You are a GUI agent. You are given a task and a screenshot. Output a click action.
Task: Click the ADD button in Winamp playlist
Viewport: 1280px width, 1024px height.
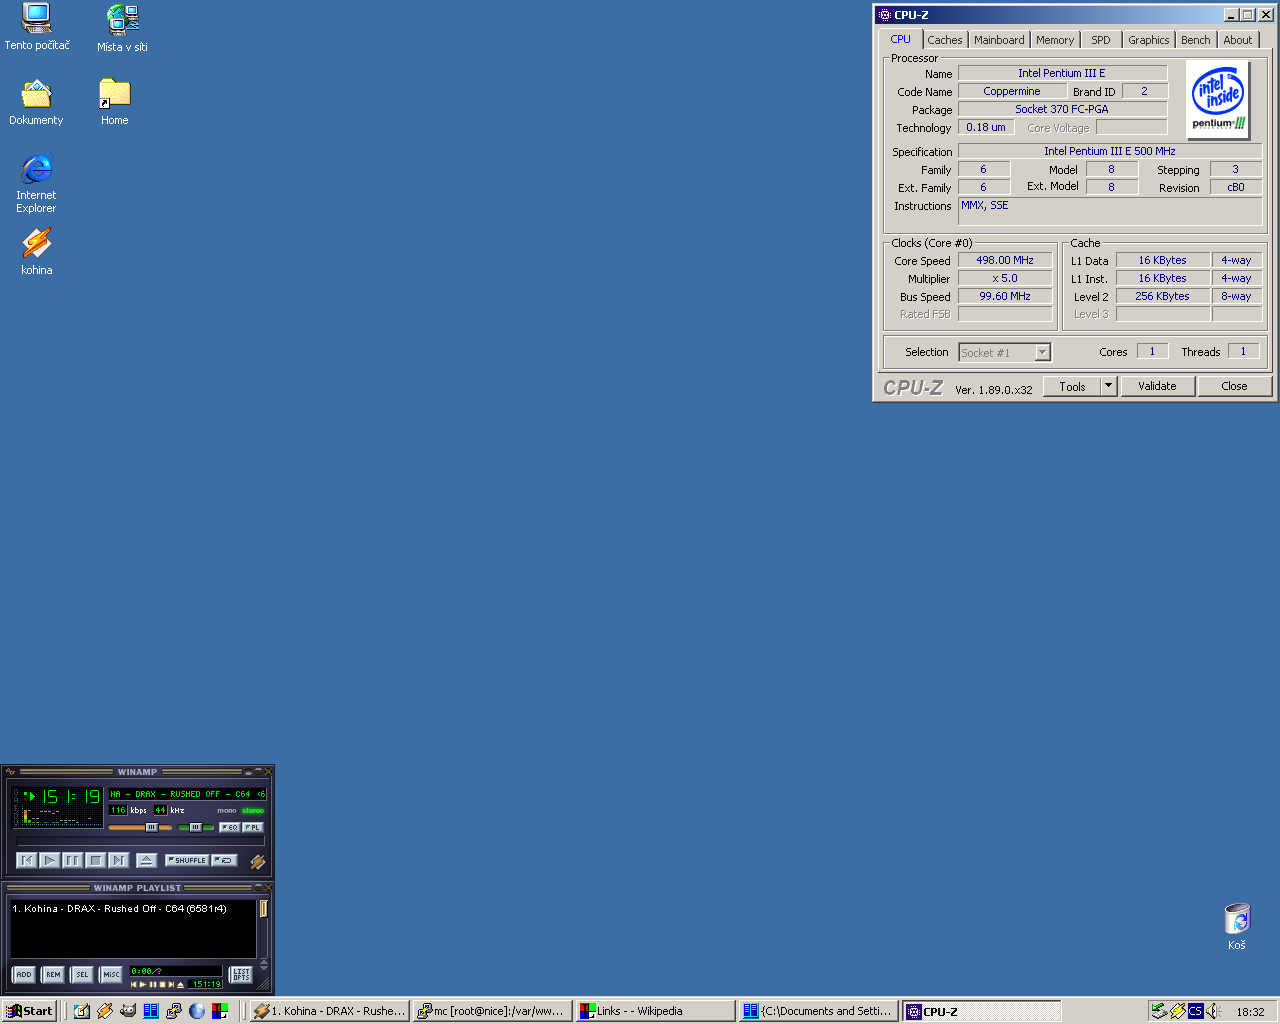coord(24,974)
